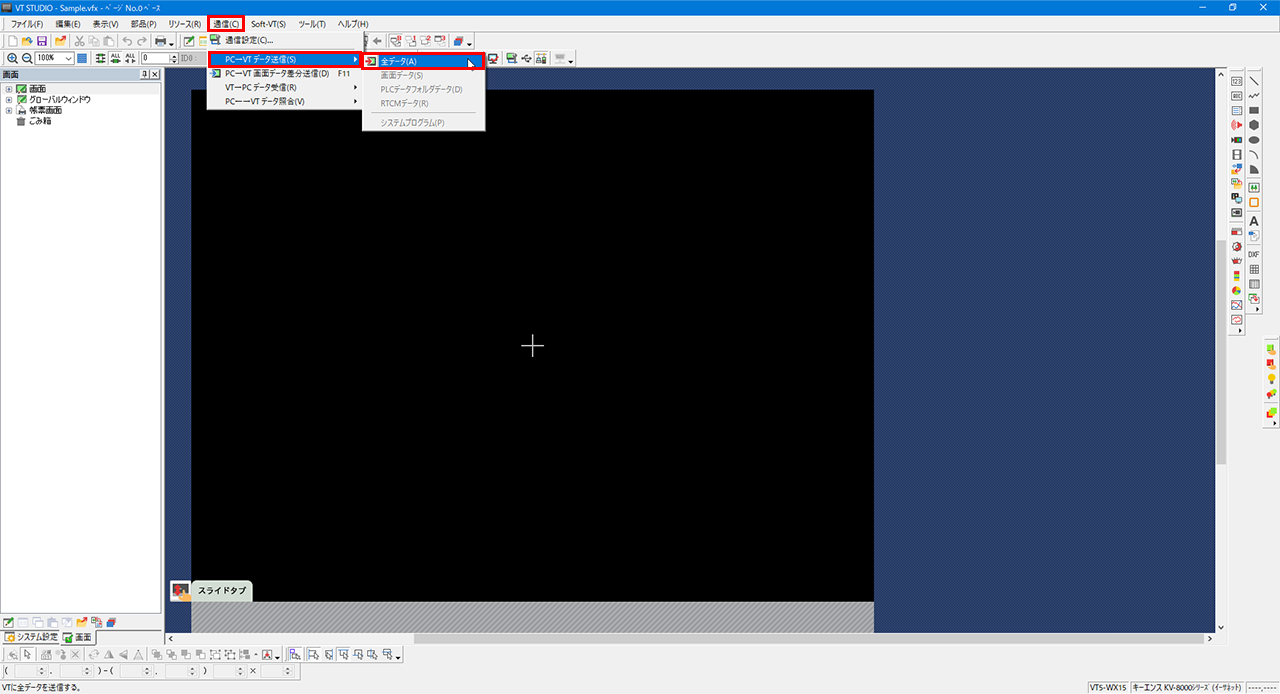
Task: Click the スライドタブ label on canvas
Action: tap(221, 591)
